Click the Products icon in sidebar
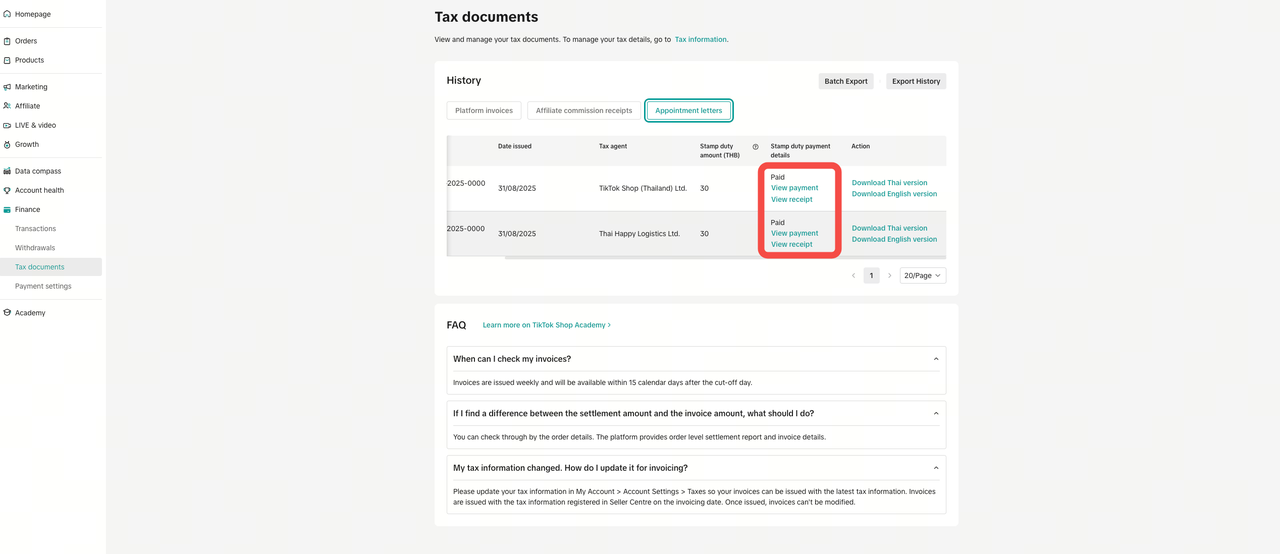Image resolution: width=1280 pixels, height=554 pixels. click(x=7, y=60)
